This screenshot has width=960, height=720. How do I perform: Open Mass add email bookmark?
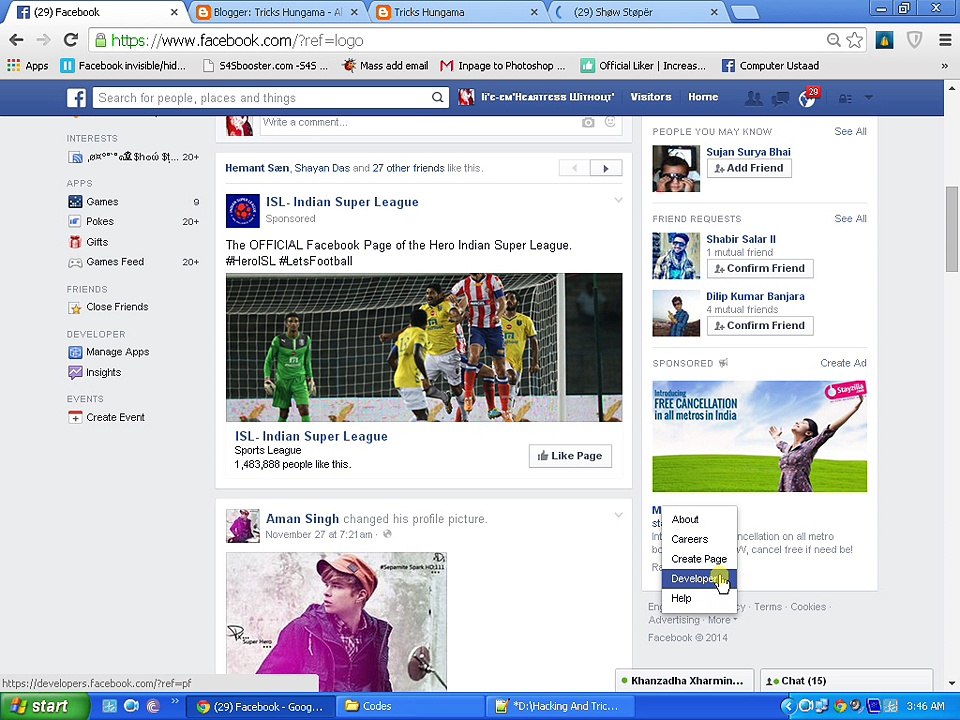(x=386, y=66)
